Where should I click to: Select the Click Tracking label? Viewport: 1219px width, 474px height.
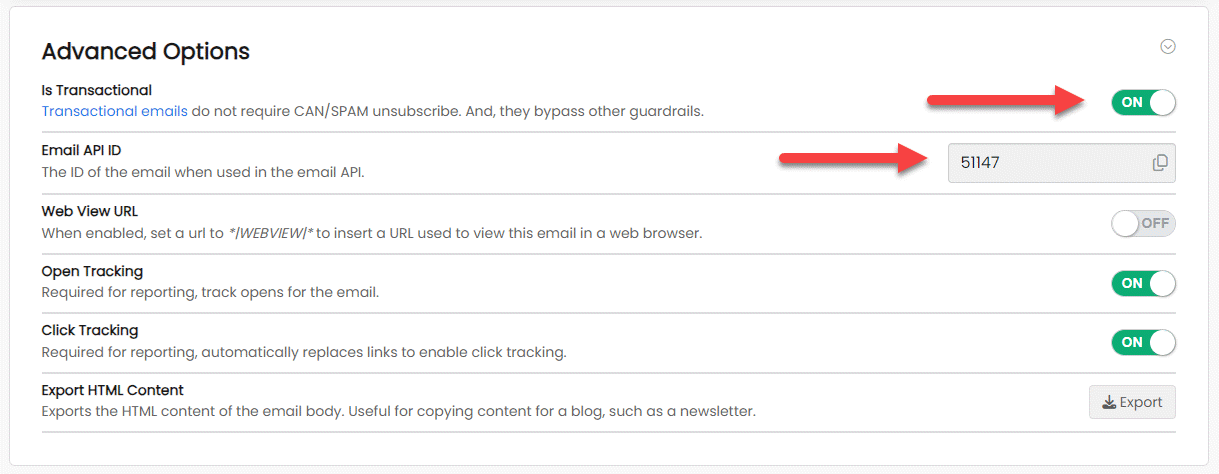(90, 330)
